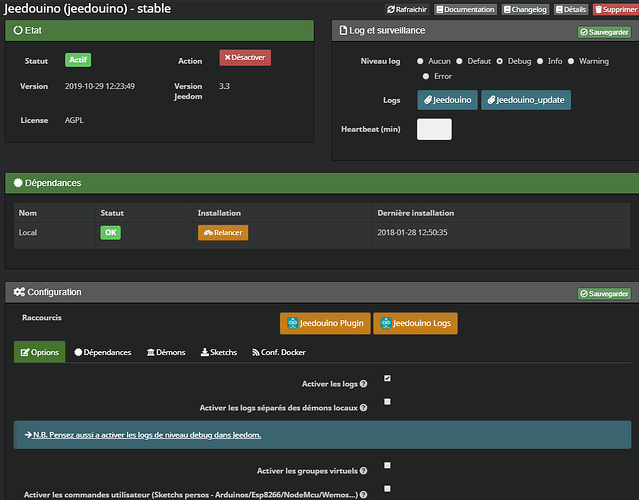Switch to the Démons tab
Screen dimensions: 639x500
click(166, 352)
